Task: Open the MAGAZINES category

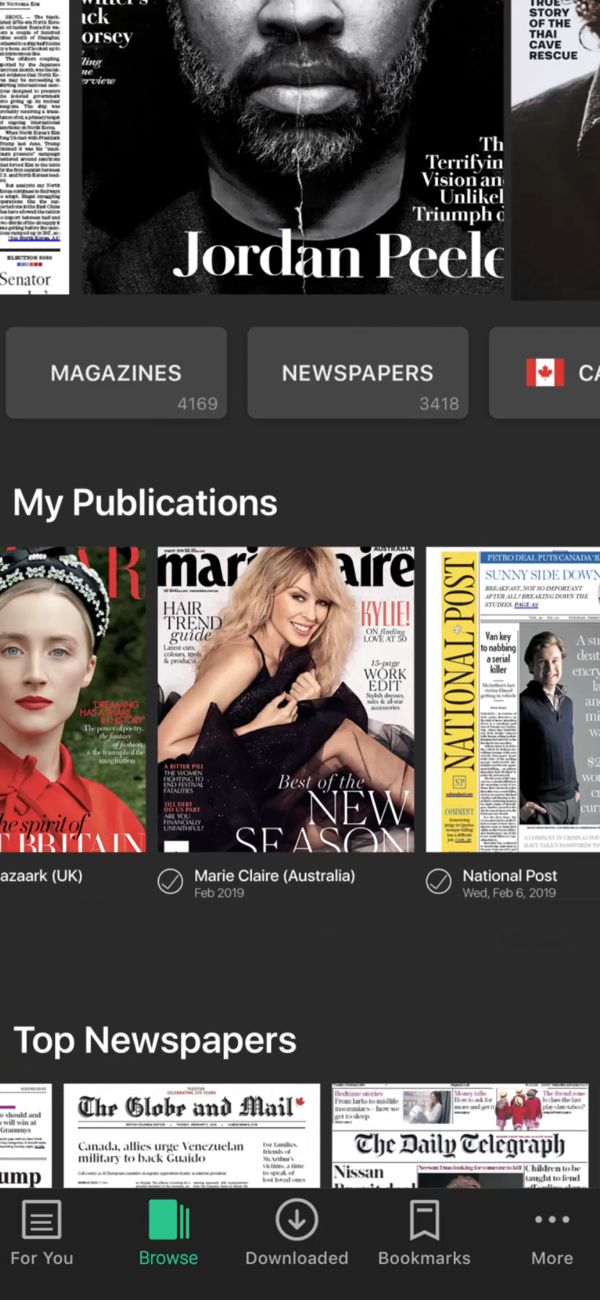Action: pos(116,373)
